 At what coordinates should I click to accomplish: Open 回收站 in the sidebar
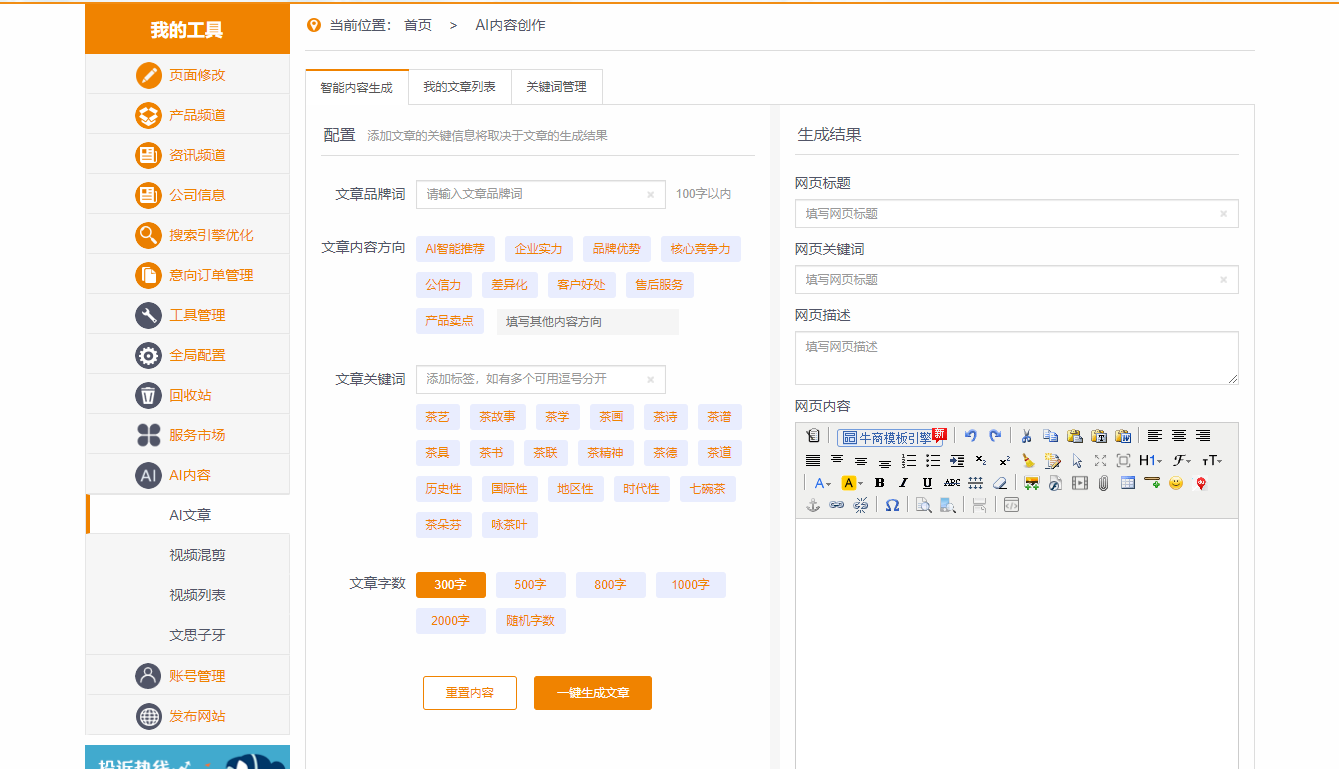188,395
